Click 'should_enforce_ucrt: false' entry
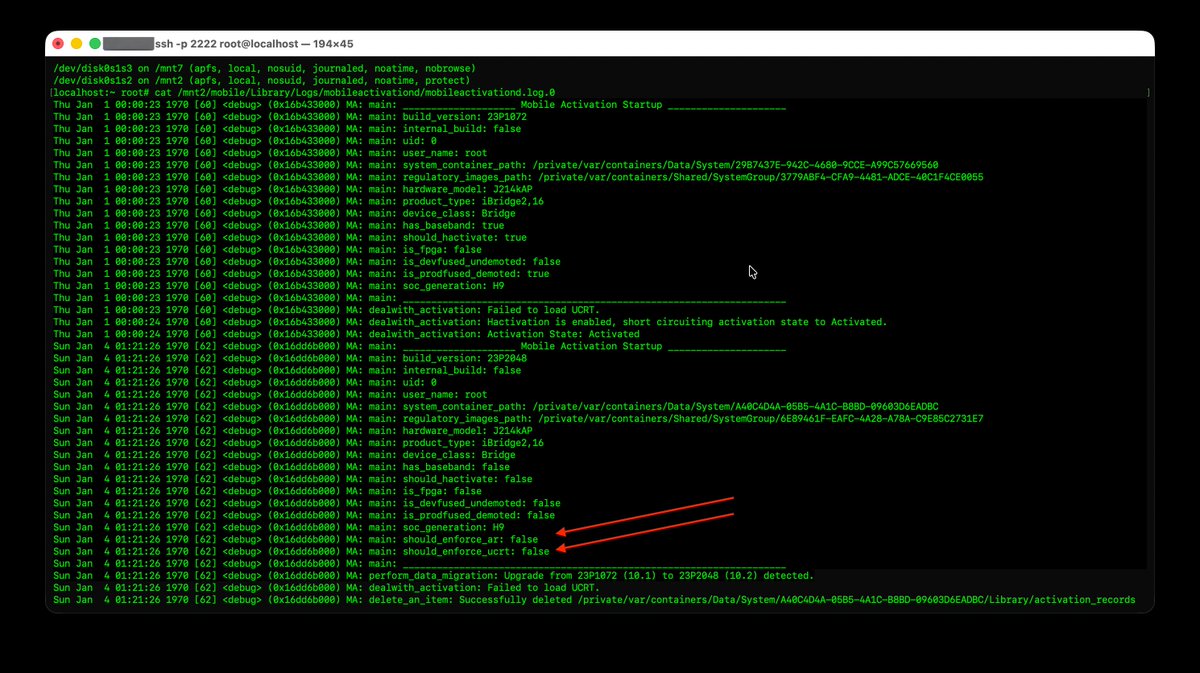1200x673 pixels. tap(475, 552)
